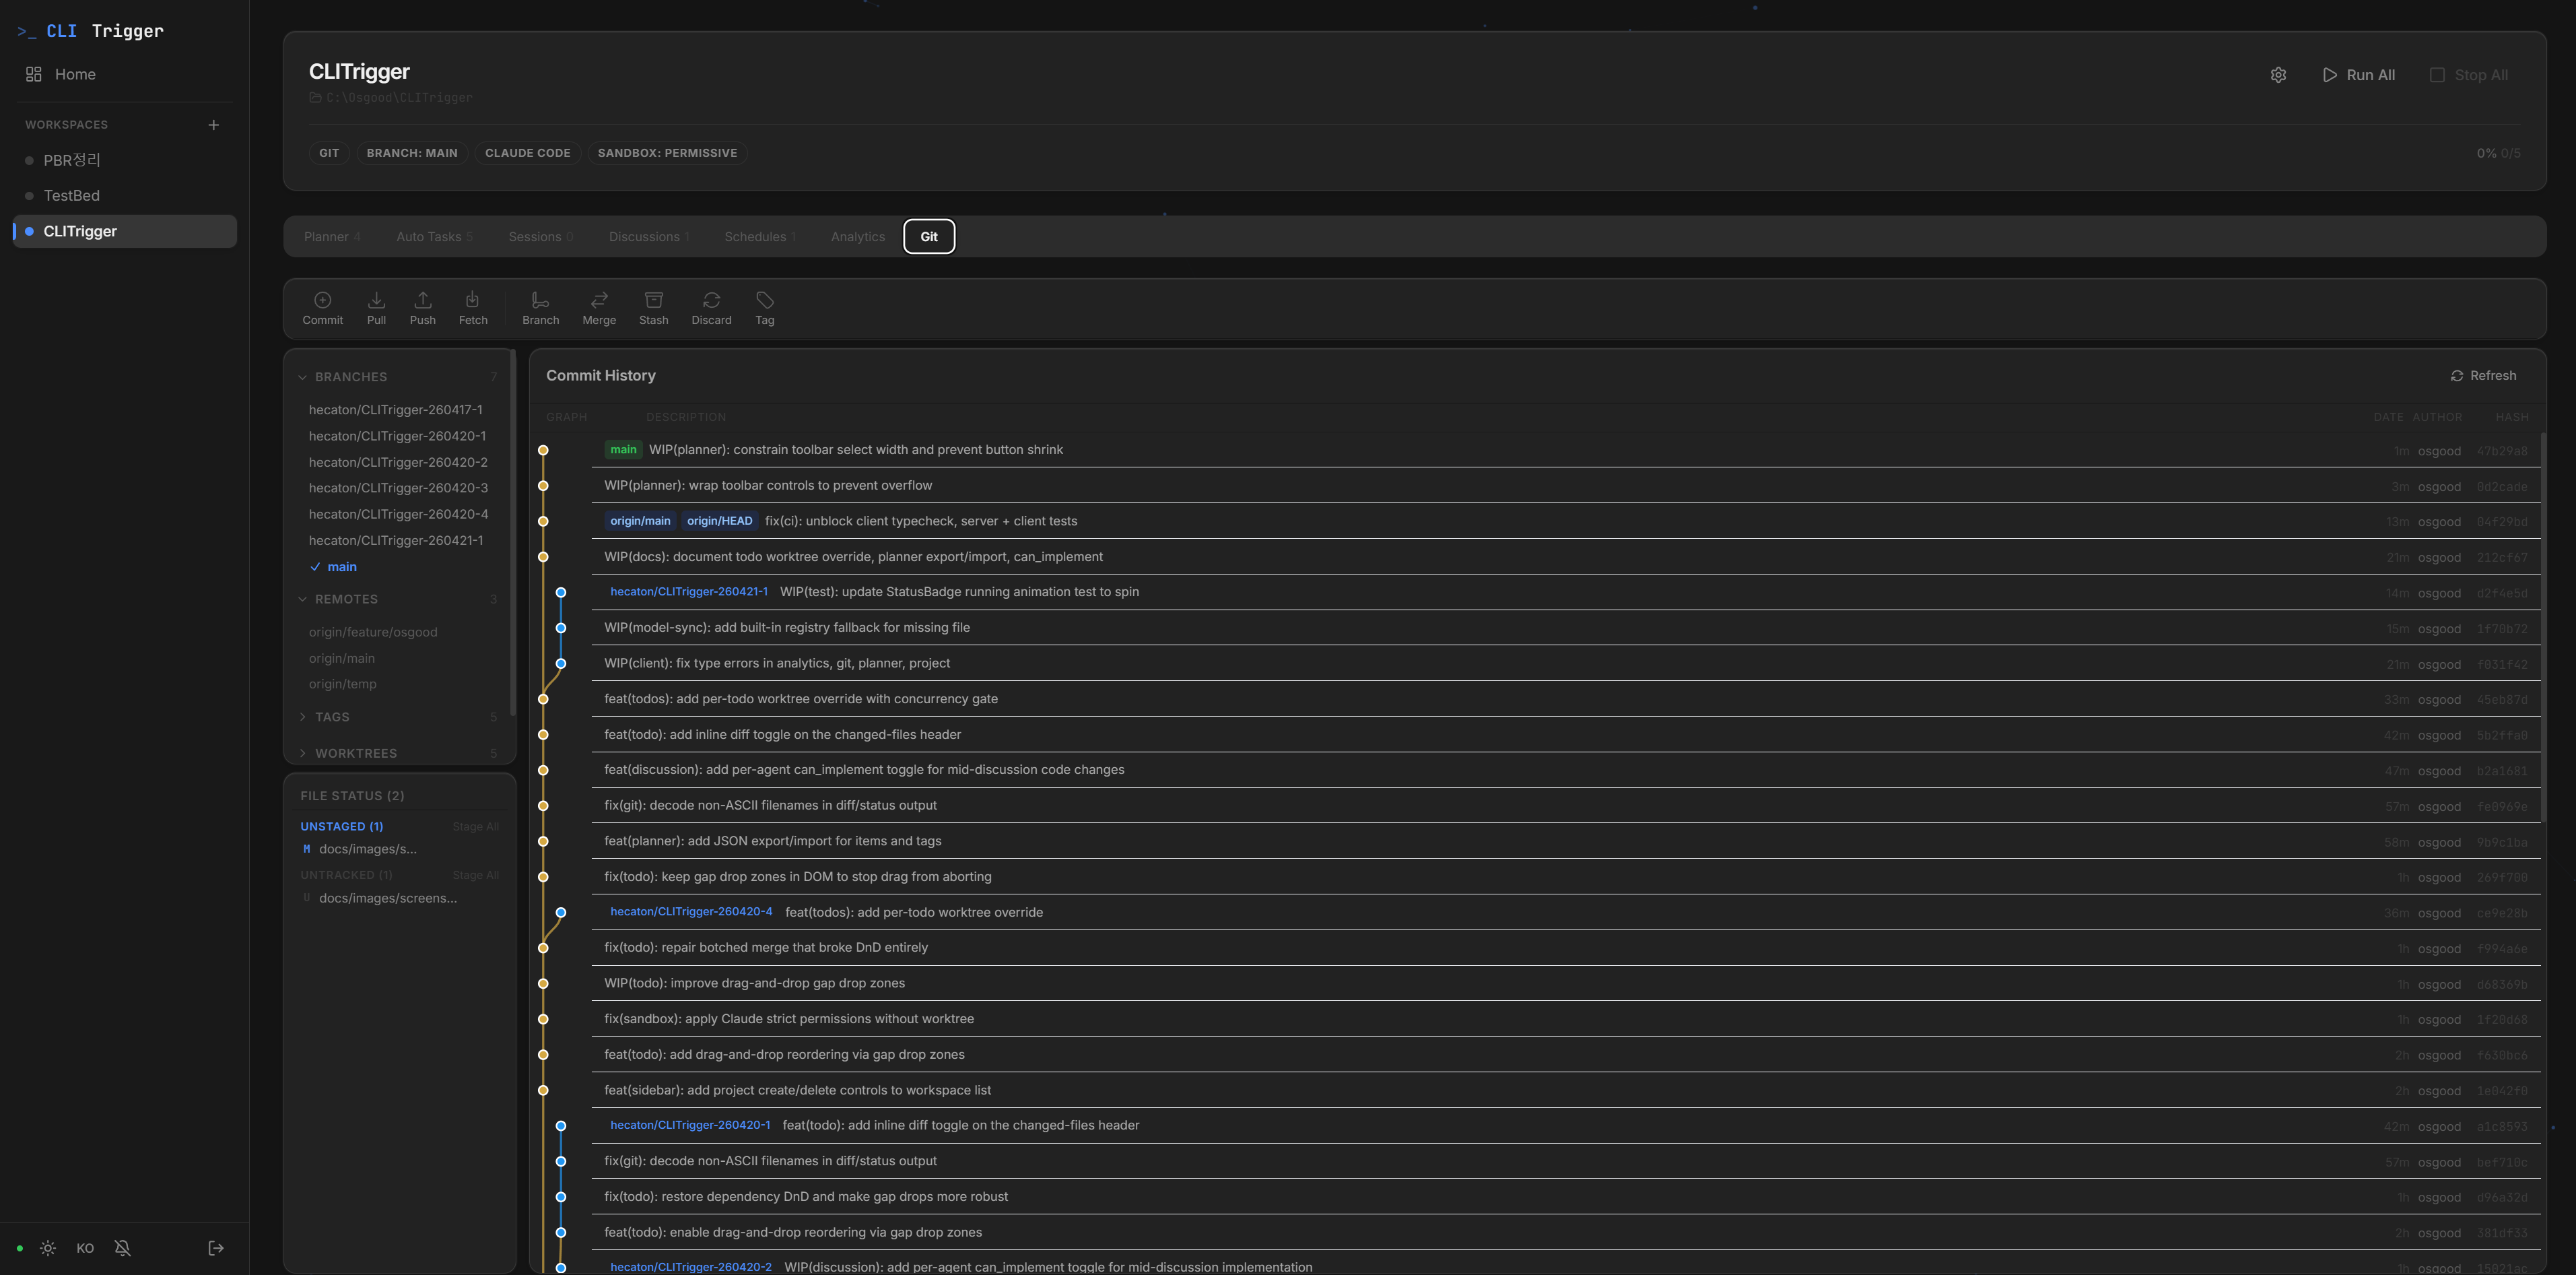Click commit hash 47b29a8
This screenshot has width=2576, height=1275.
(2502, 451)
